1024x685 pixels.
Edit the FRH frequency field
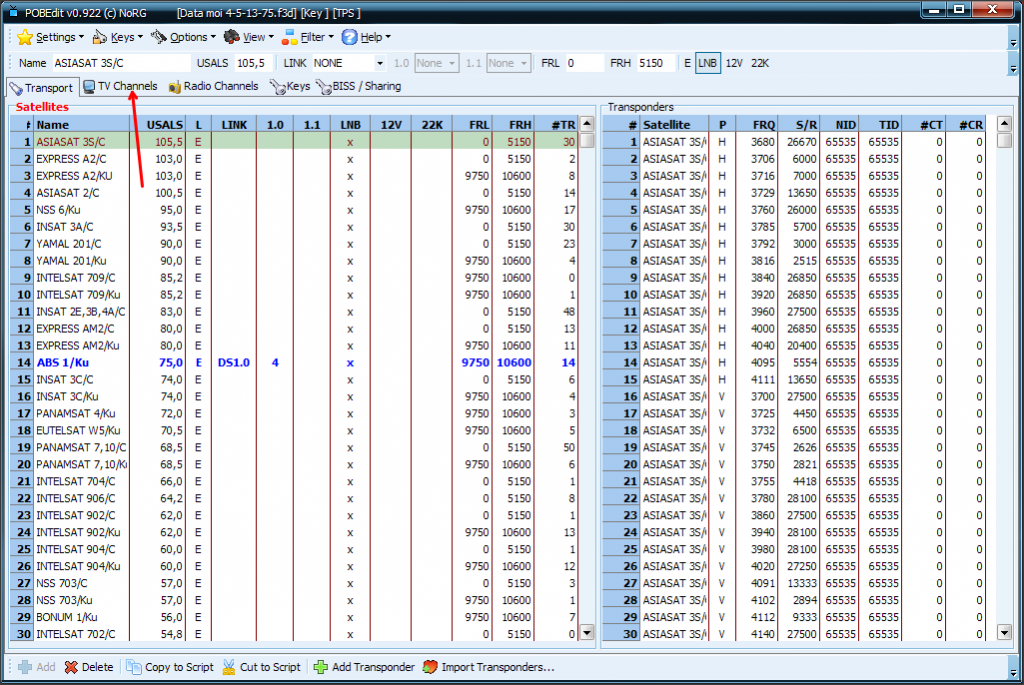(x=656, y=63)
